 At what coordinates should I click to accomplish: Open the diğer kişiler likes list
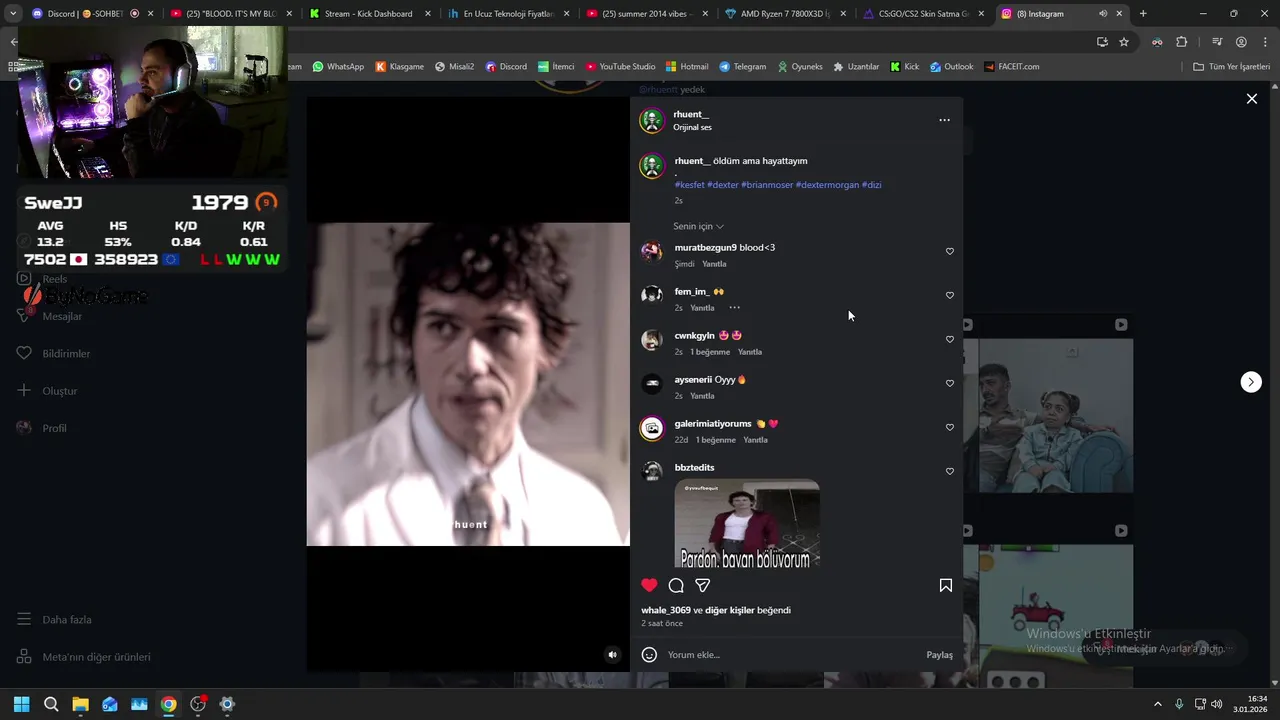click(730, 610)
